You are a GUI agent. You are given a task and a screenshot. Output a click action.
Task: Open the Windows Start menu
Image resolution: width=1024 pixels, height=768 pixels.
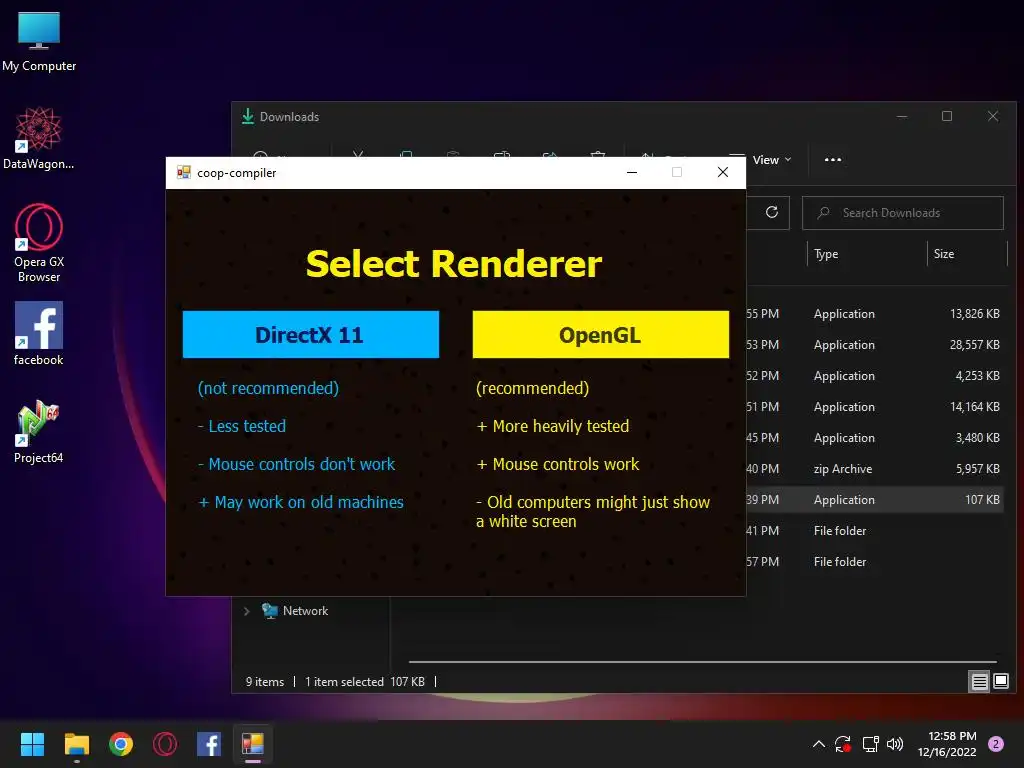pos(32,744)
